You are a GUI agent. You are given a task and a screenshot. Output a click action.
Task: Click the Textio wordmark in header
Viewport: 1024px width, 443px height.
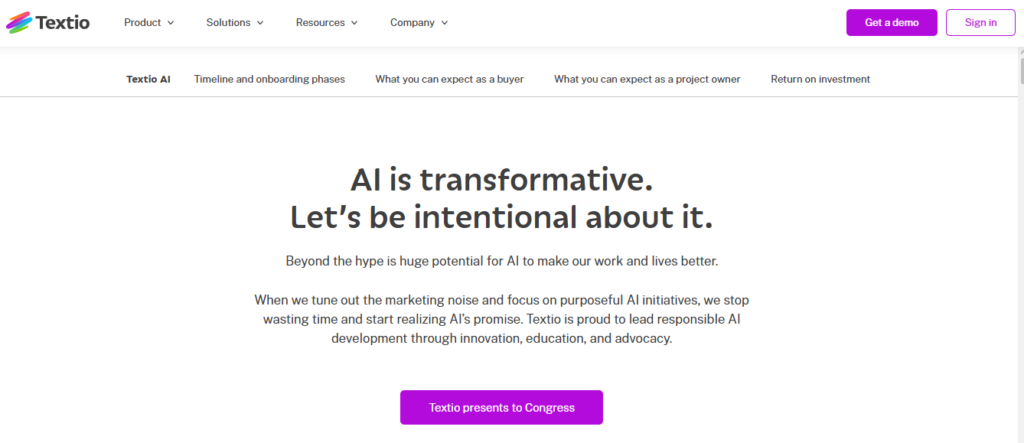63,23
